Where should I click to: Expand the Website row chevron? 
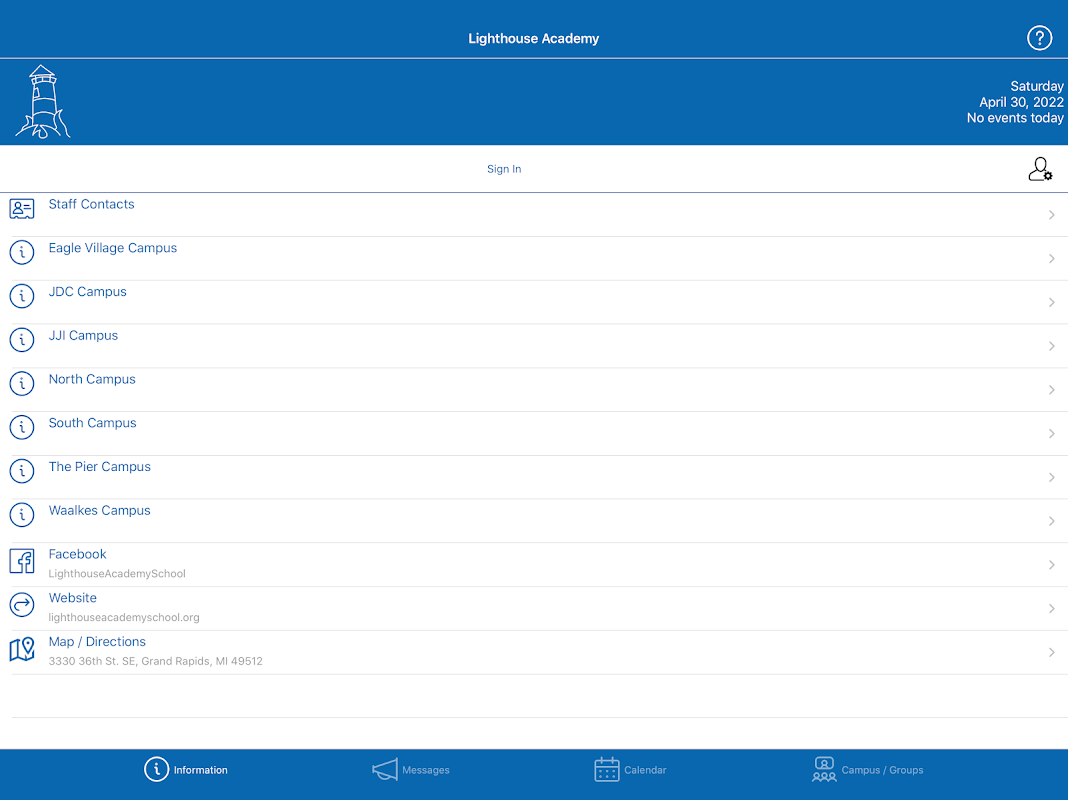point(1052,609)
